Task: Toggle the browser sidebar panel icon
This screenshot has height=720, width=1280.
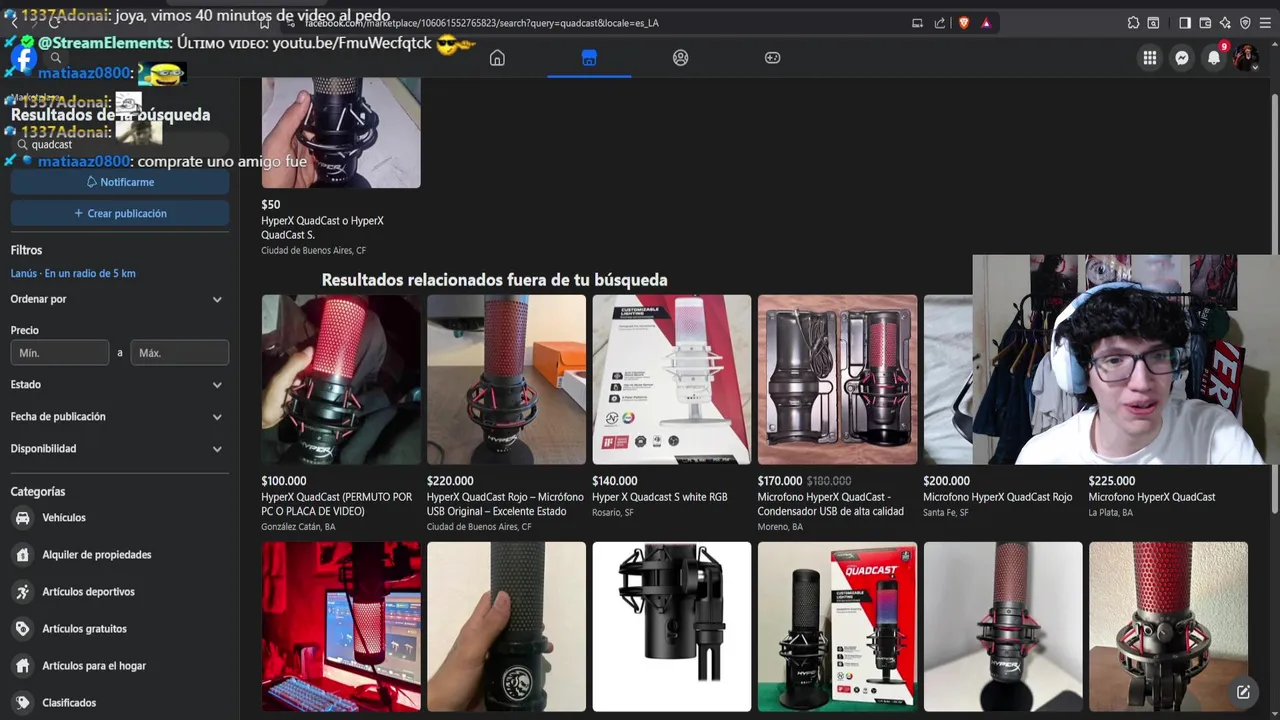Action: 1185,23
